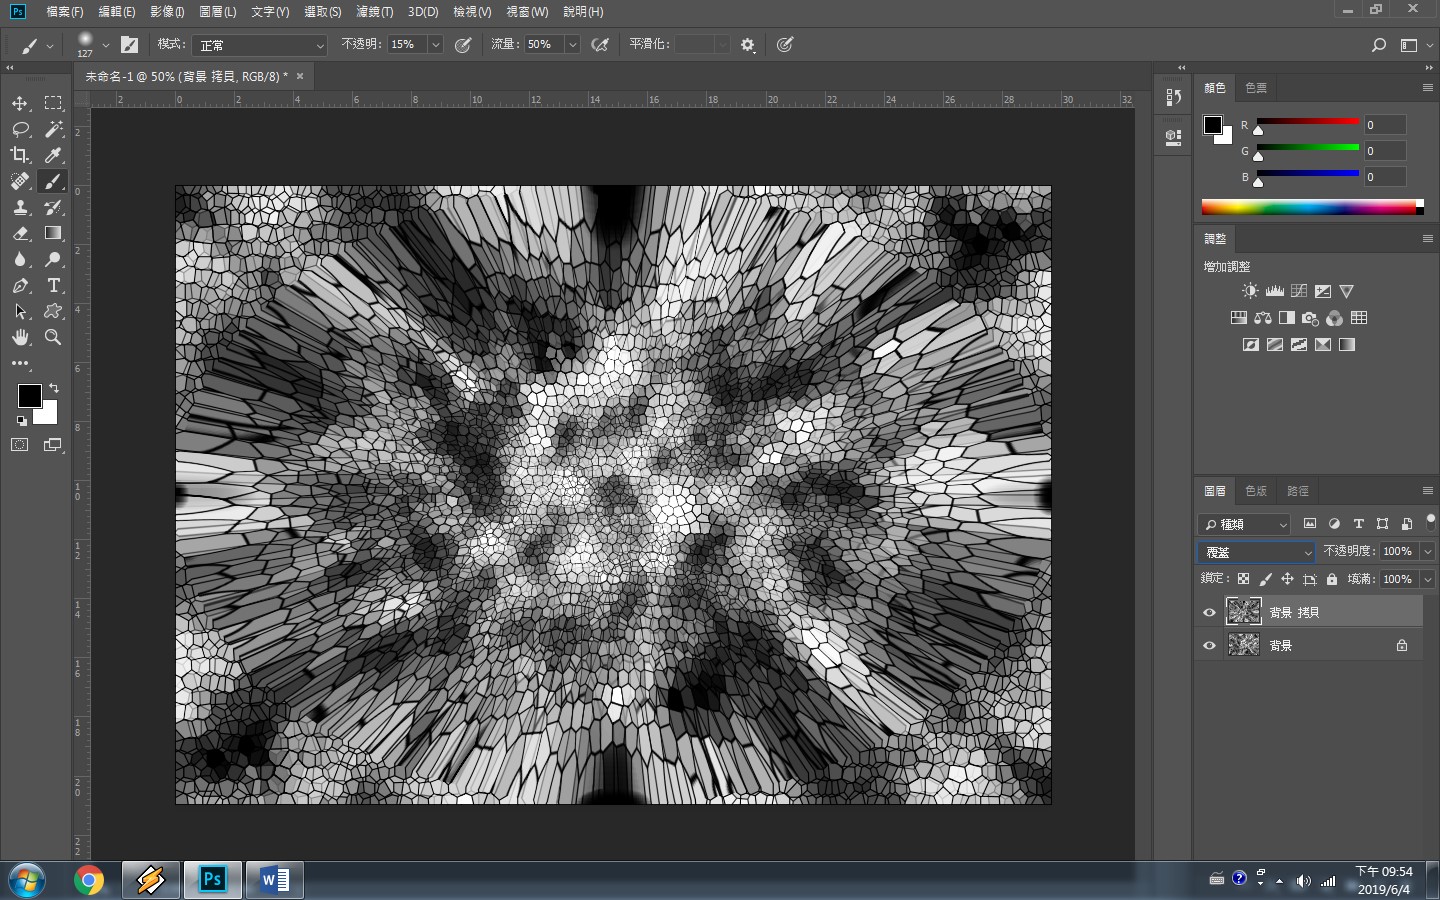The image size is (1440, 900).
Task: Toggle the layer filter switch
Action: [x=1431, y=521]
